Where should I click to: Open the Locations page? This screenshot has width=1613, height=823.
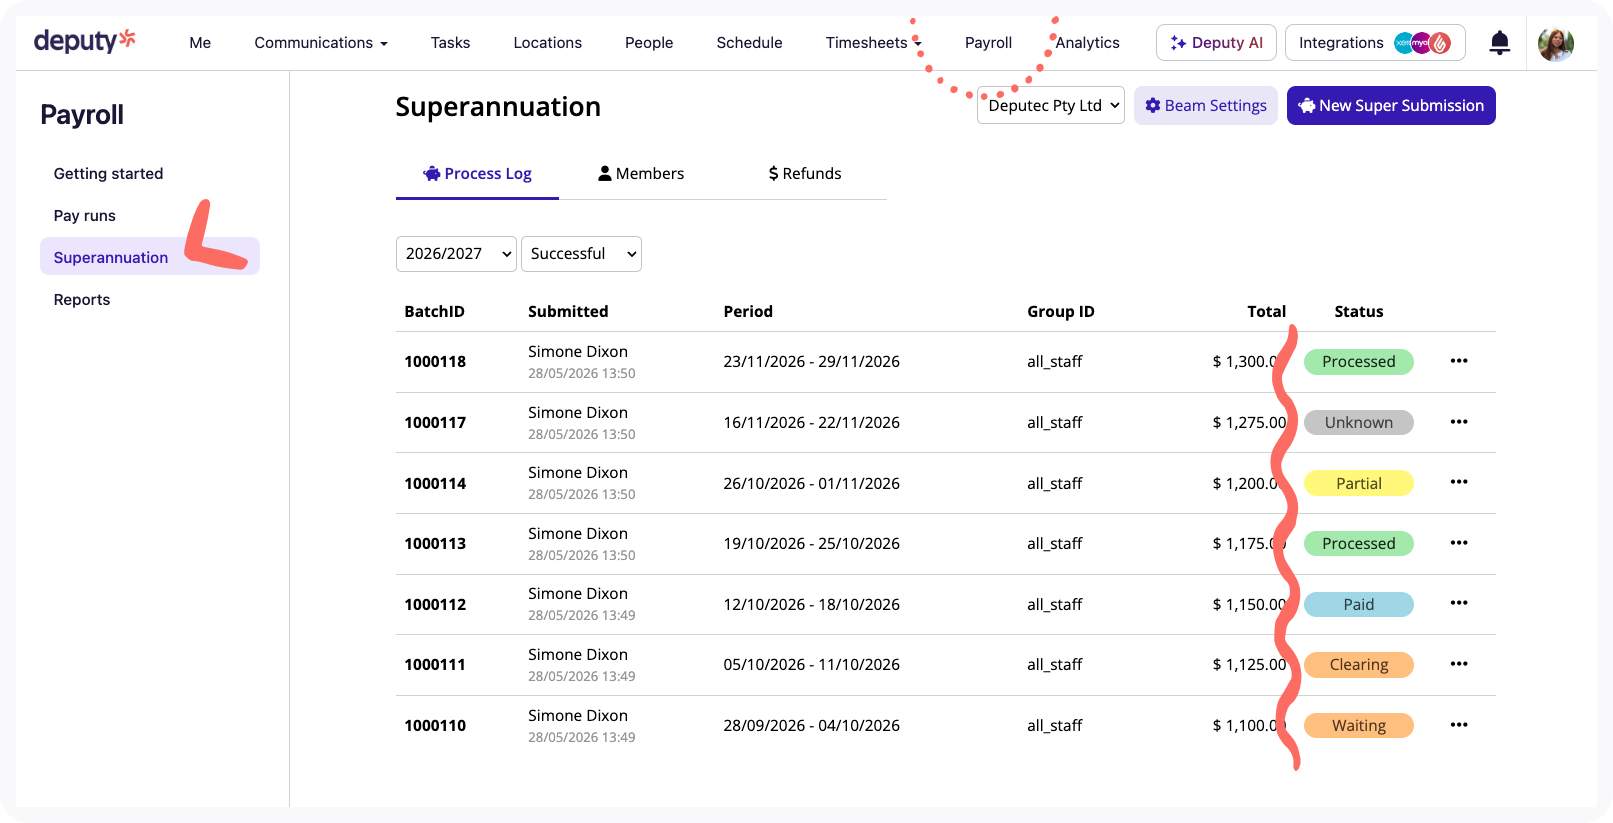547,43
